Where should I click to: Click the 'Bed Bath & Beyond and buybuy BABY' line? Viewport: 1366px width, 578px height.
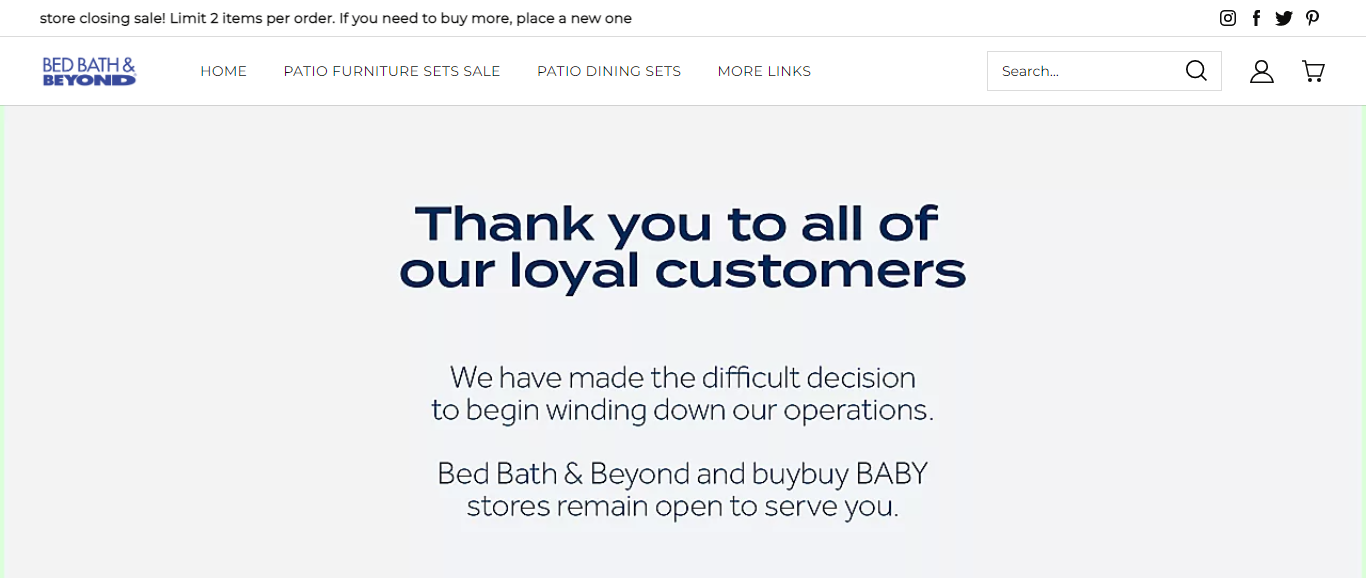pyautogui.click(x=683, y=473)
